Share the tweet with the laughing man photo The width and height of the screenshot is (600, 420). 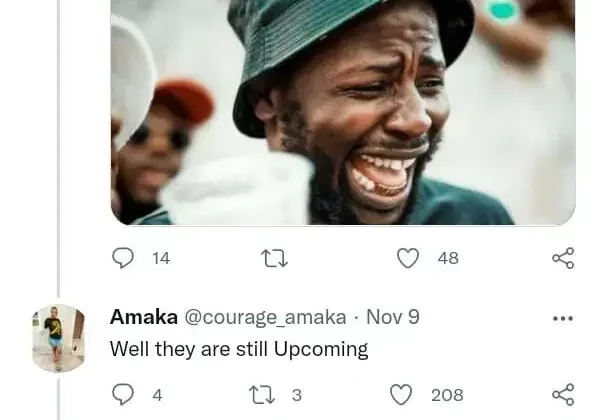pyautogui.click(x=563, y=258)
